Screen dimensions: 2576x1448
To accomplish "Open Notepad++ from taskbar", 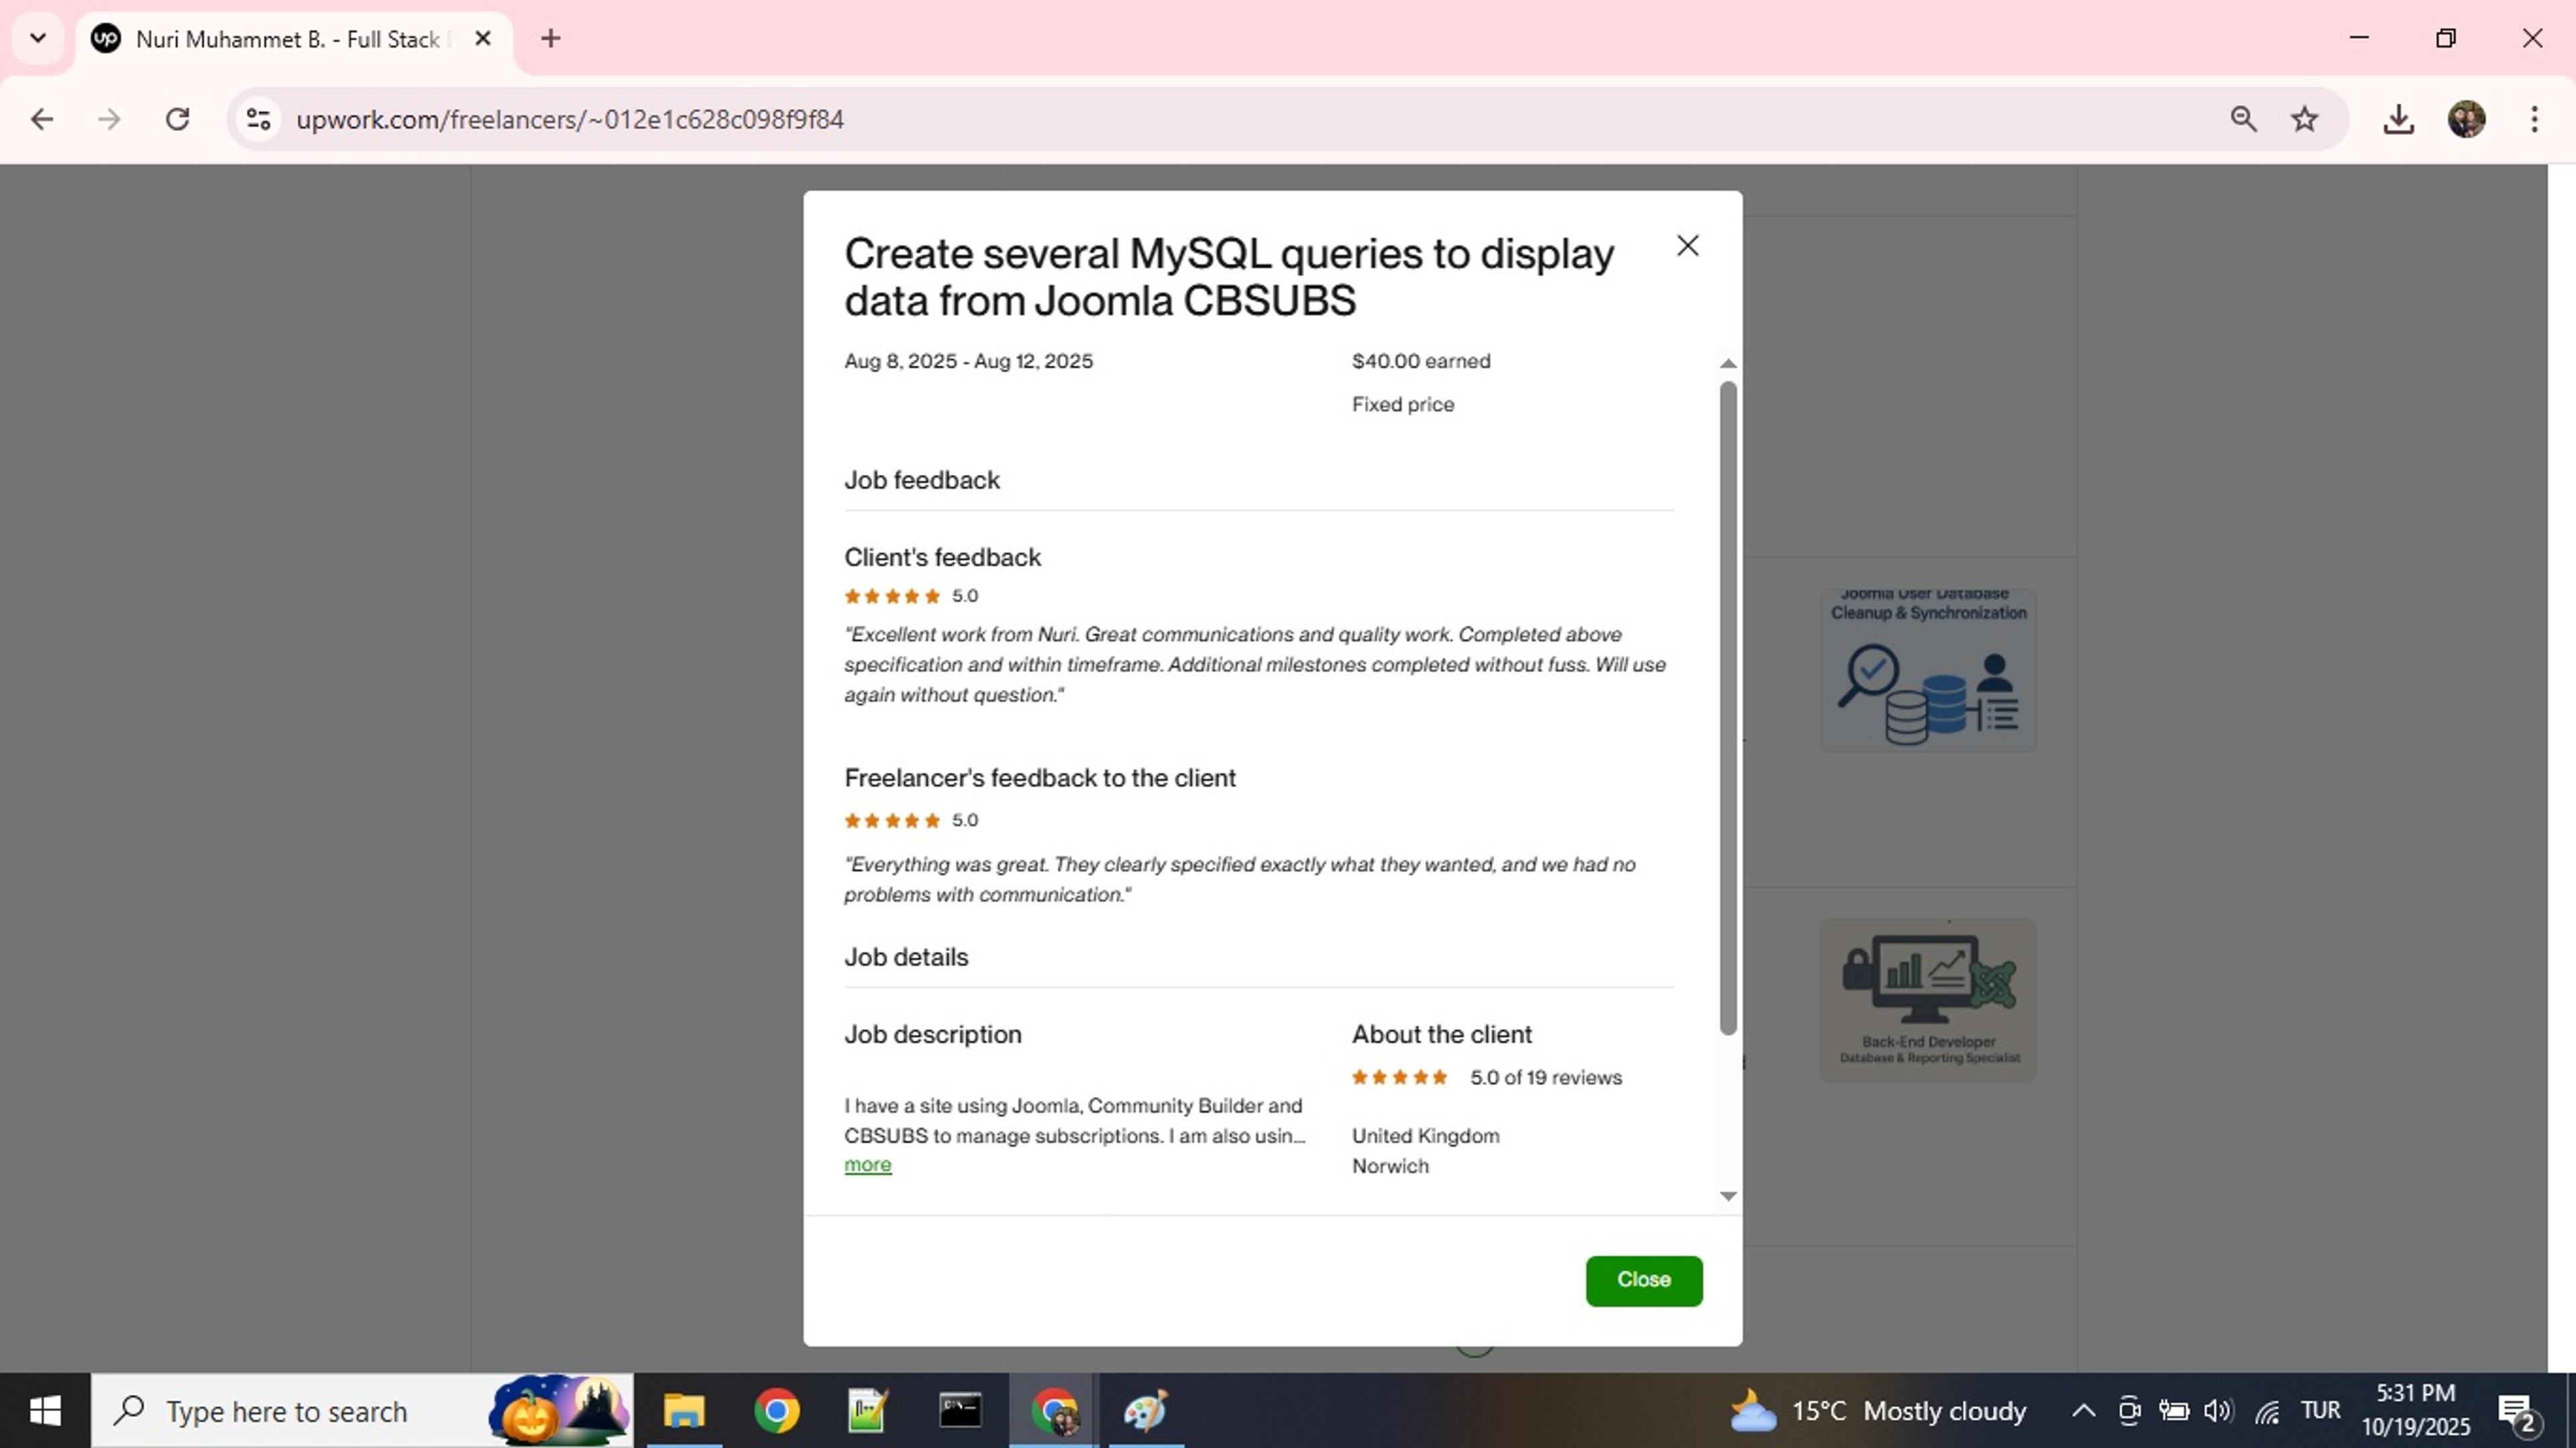I will pyautogui.click(x=867, y=1411).
